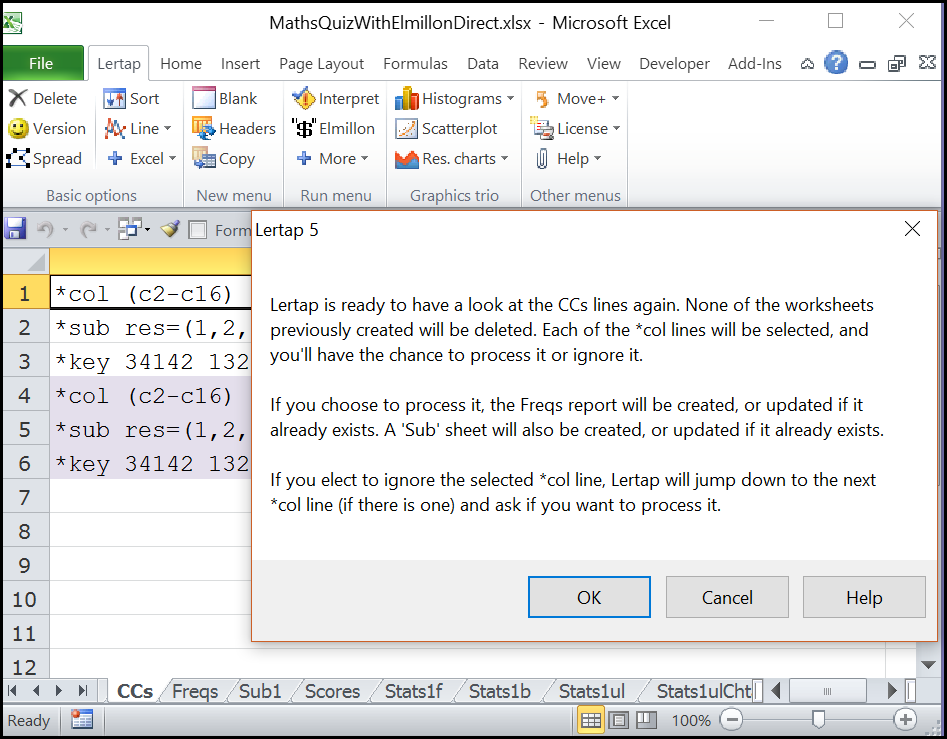The image size is (947, 739).
Task: Click the Delete icon in Basic options
Action: pyautogui.click(x=18, y=98)
